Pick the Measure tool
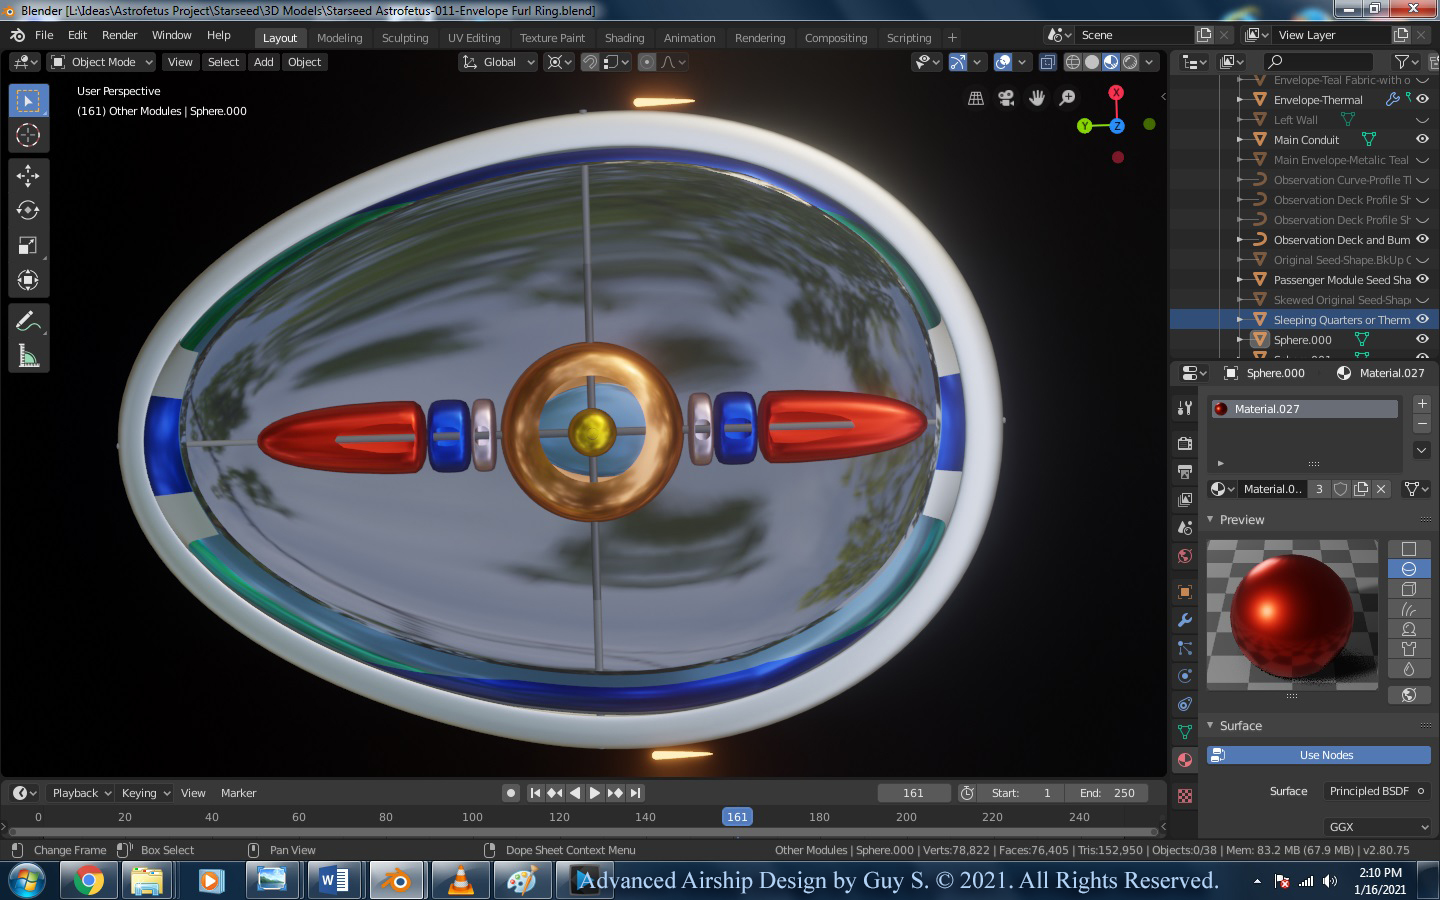Screen dimensions: 1440x900 28,356
